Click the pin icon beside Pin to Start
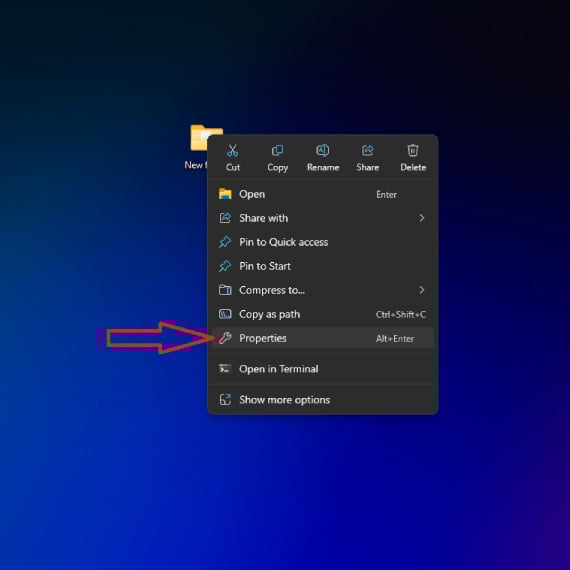Screen dimensions: 570x570 225,266
